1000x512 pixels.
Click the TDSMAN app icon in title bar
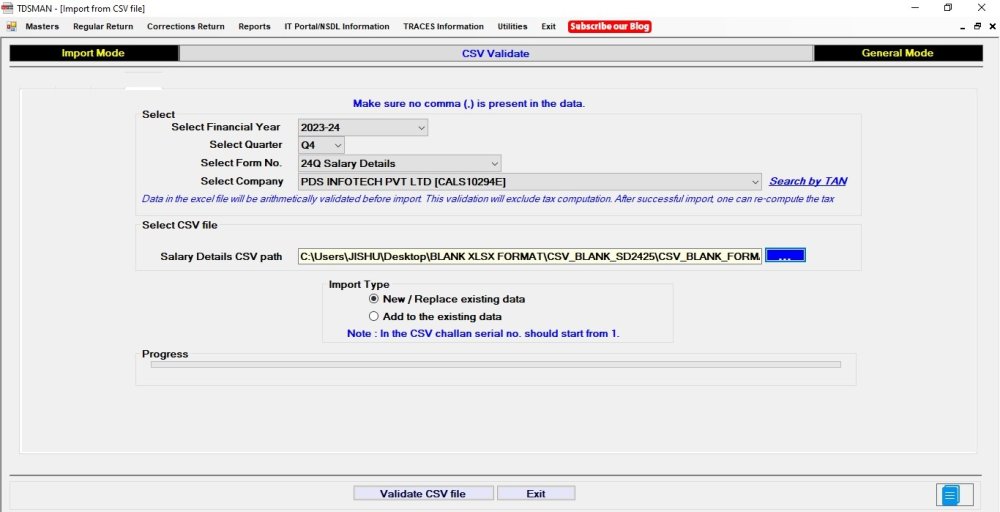tap(7, 8)
